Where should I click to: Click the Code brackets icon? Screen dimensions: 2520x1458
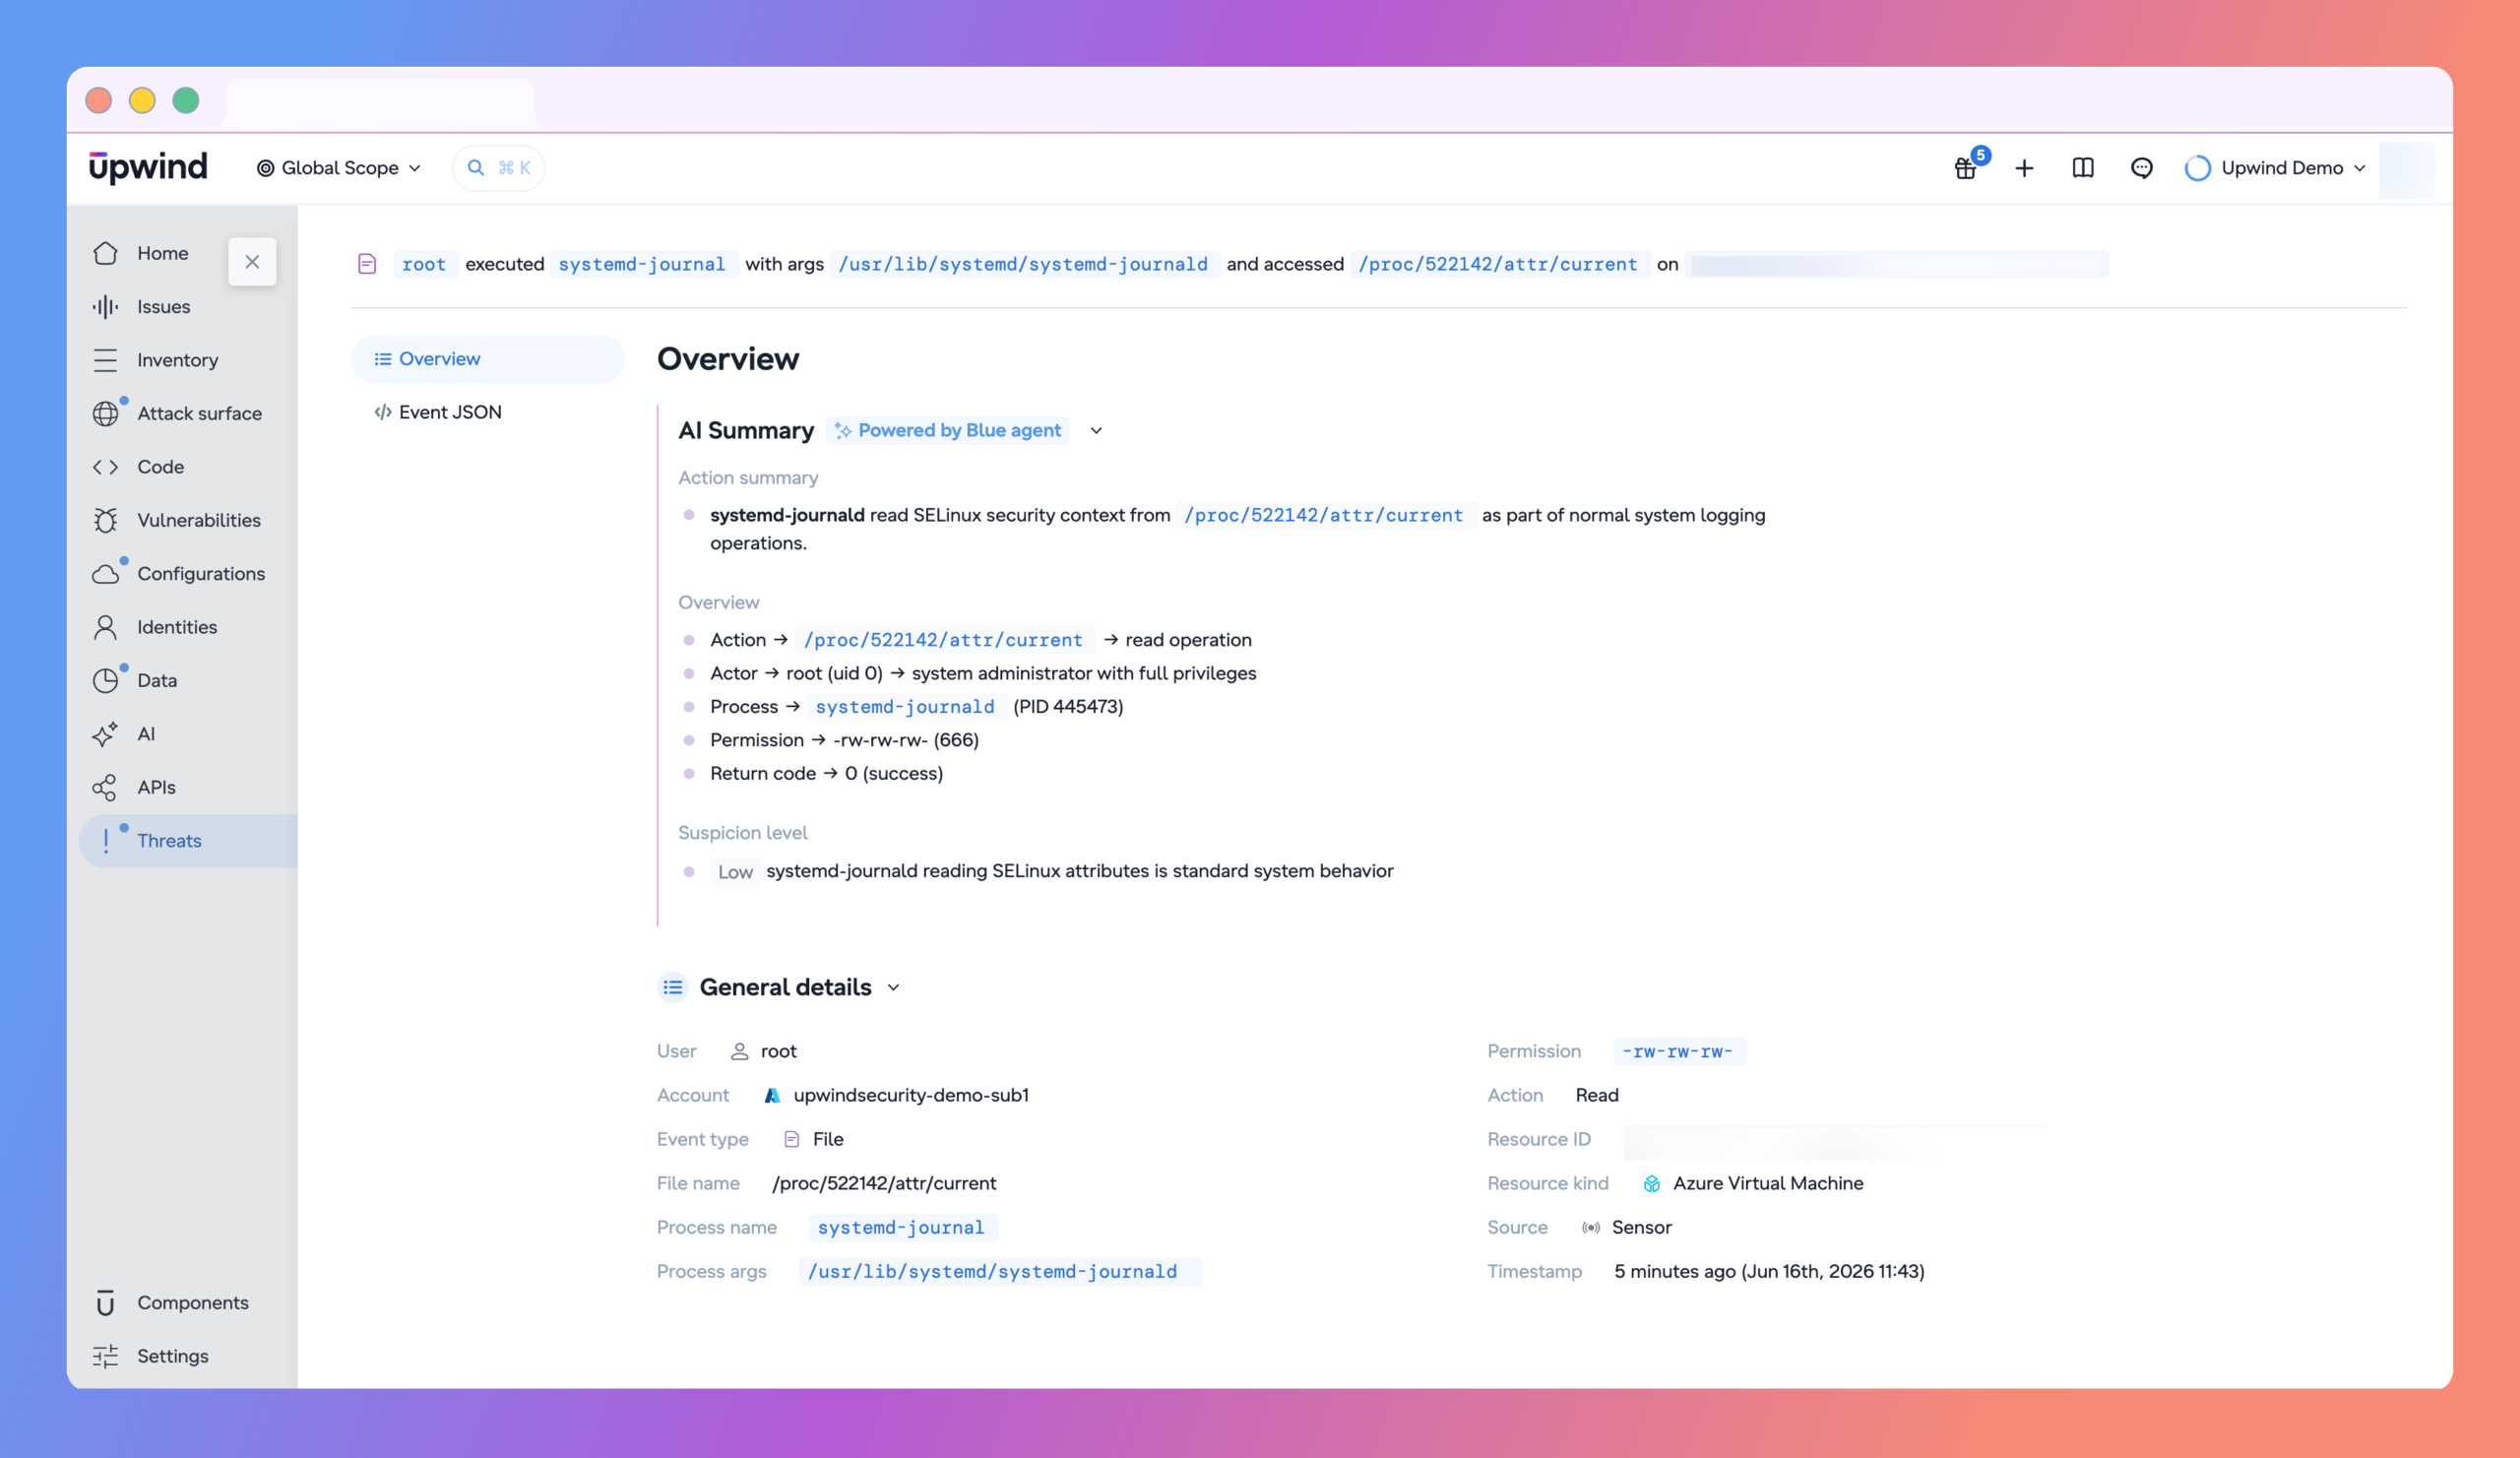106,467
